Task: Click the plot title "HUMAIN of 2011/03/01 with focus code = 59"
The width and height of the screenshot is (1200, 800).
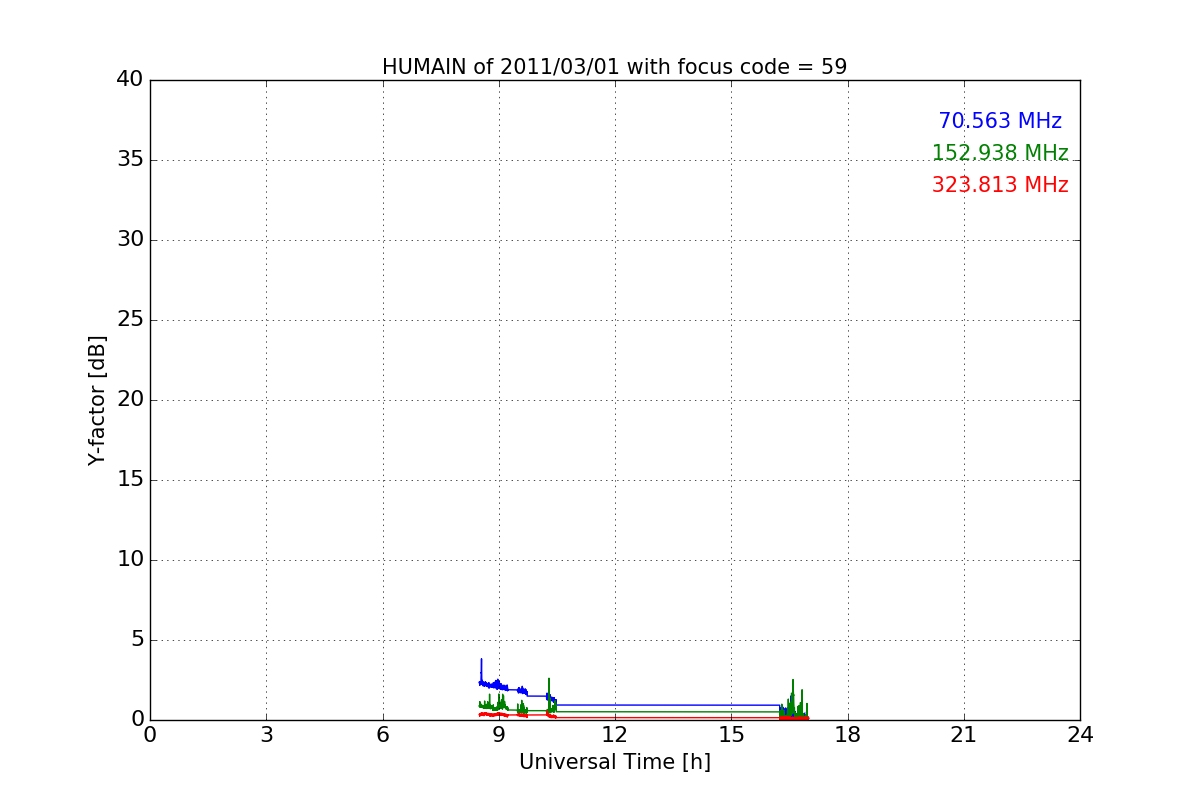Action: click(x=614, y=67)
